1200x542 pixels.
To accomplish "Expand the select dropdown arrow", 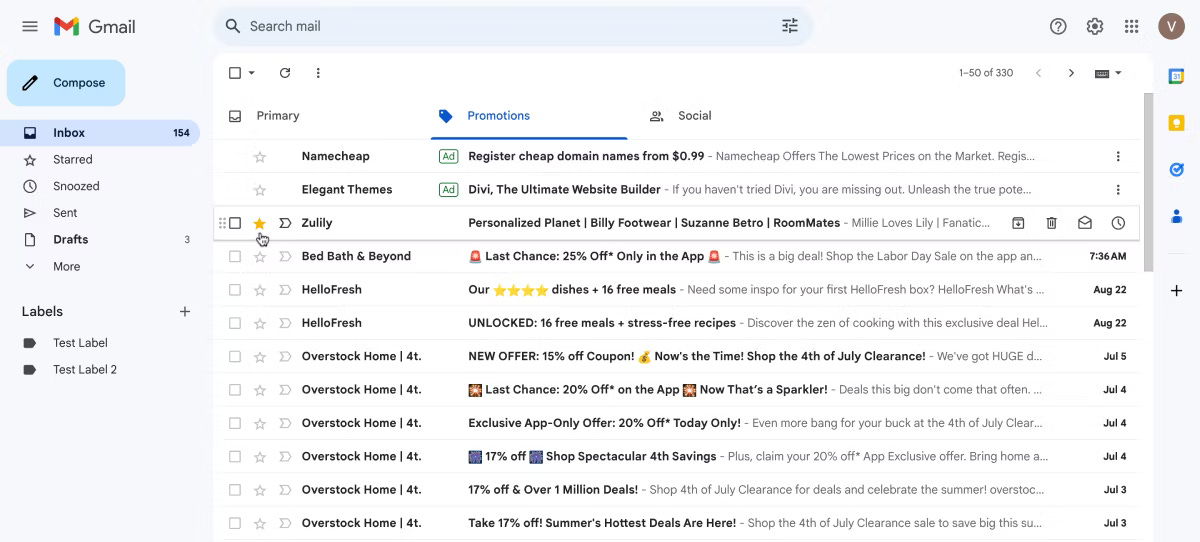I will (x=252, y=73).
